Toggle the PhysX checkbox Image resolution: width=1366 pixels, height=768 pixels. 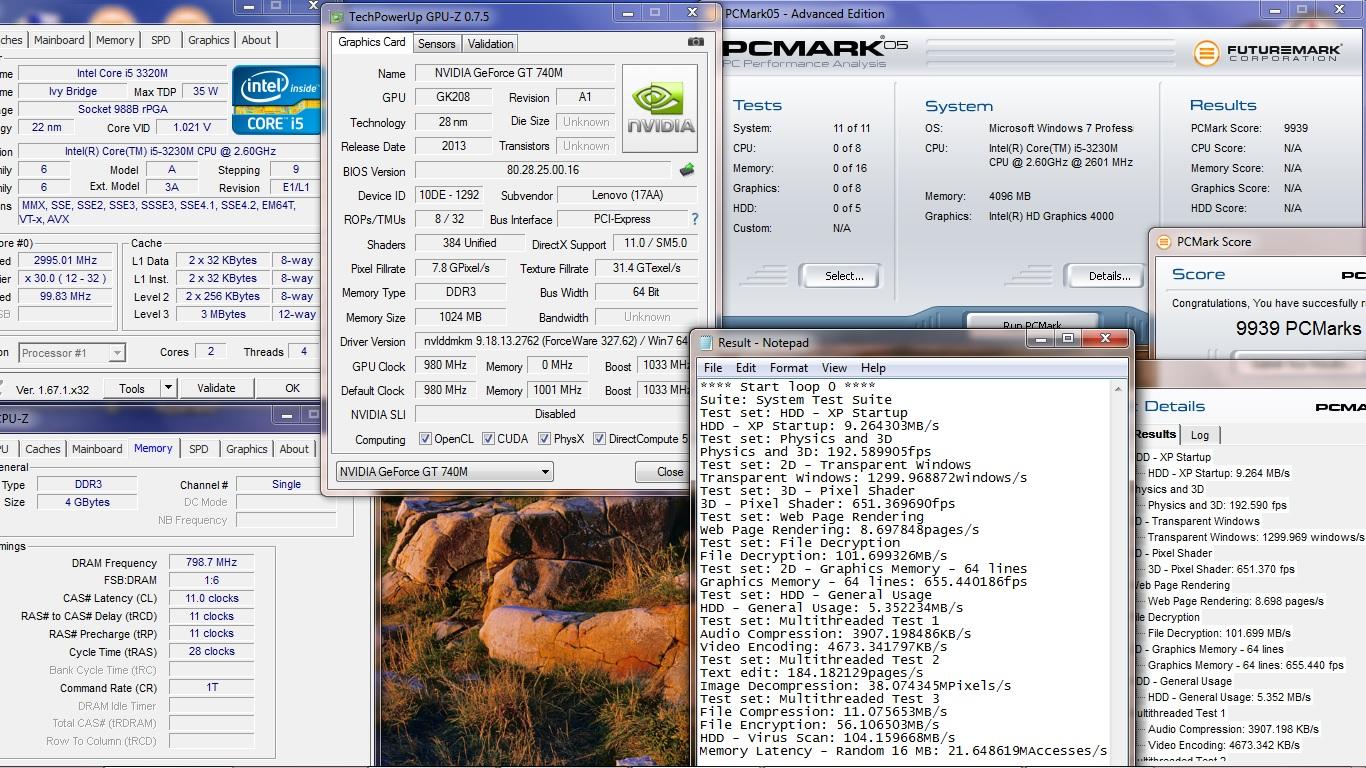[x=544, y=439]
